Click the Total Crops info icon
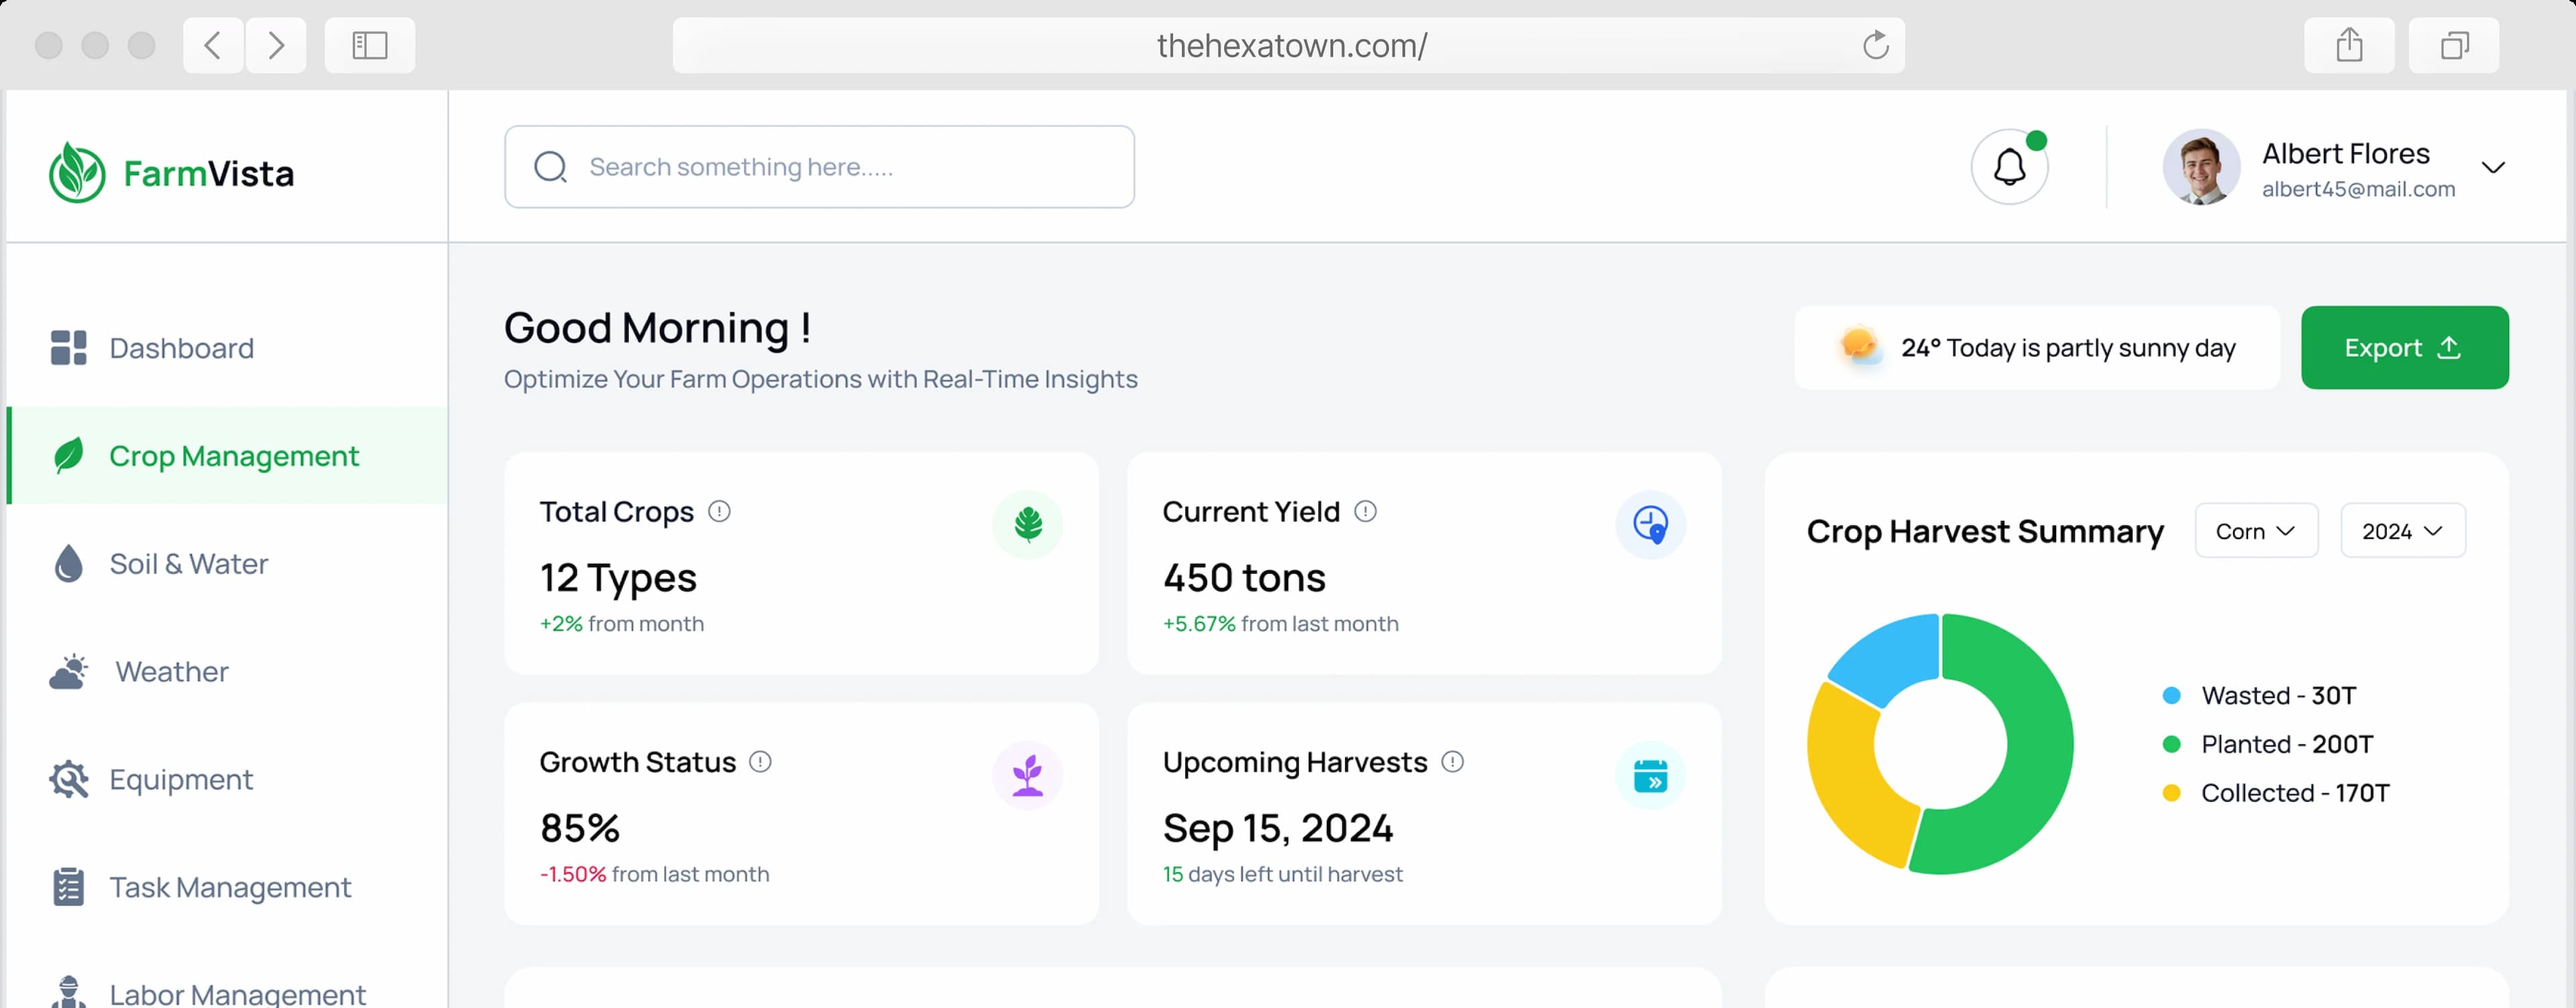Viewport: 2576px width, 1008px height. [719, 512]
